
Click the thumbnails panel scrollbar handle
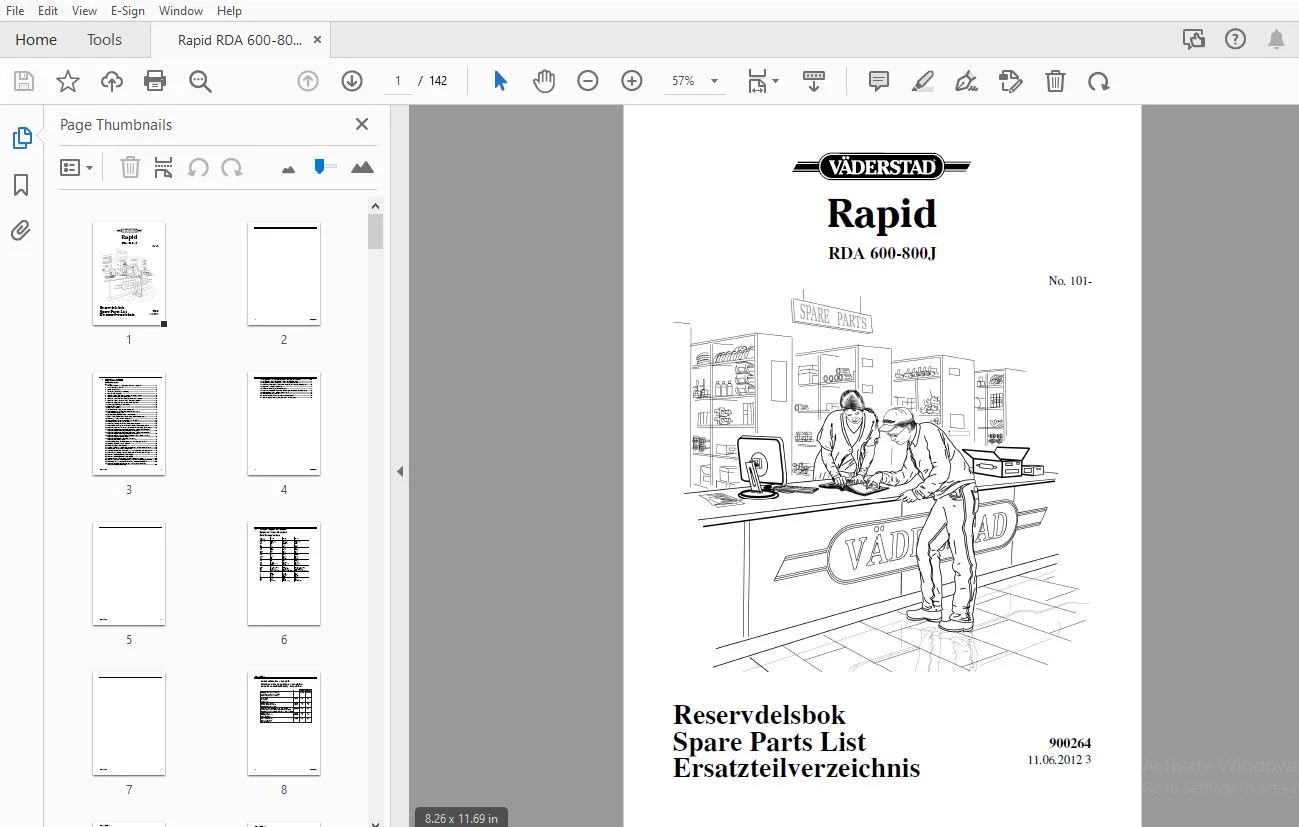pos(375,231)
